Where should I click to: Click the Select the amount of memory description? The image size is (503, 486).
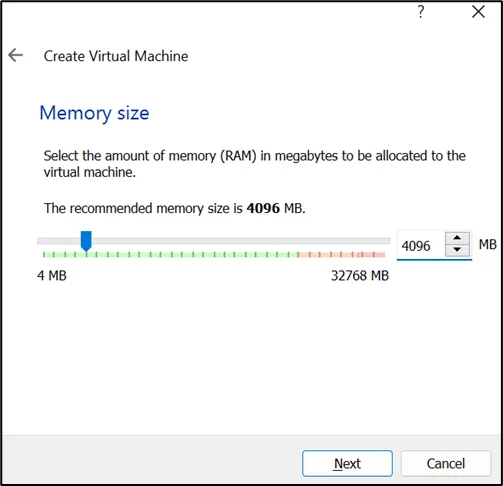[x=255, y=164]
